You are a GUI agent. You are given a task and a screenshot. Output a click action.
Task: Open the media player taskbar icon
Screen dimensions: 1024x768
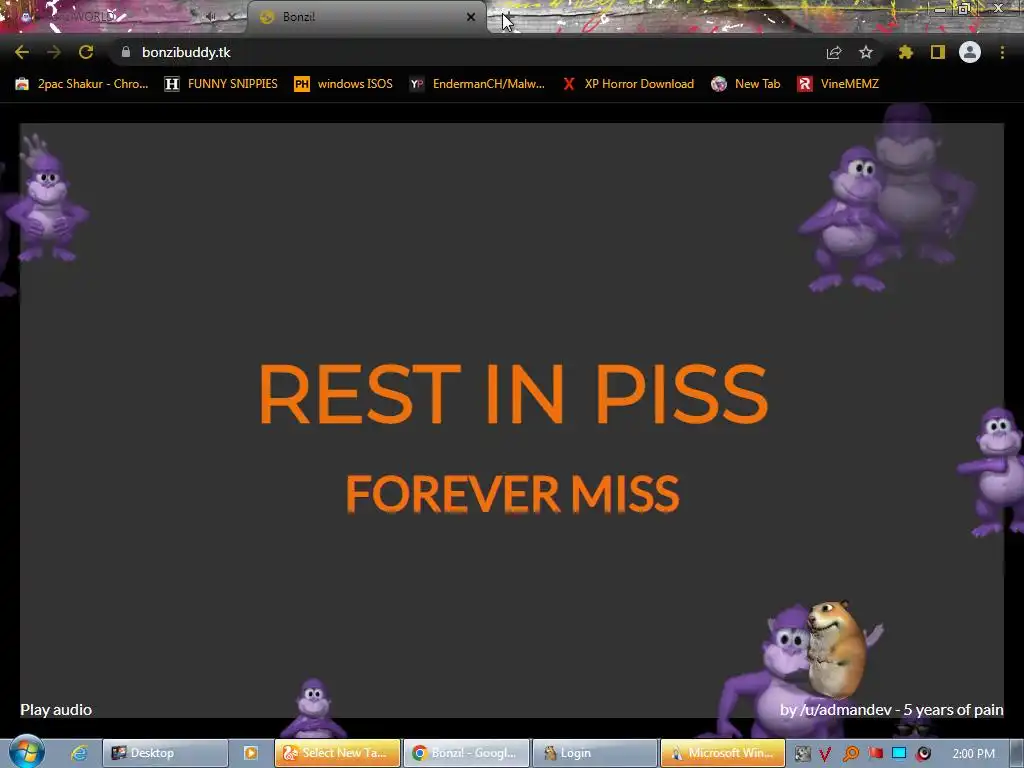pyautogui.click(x=251, y=753)
